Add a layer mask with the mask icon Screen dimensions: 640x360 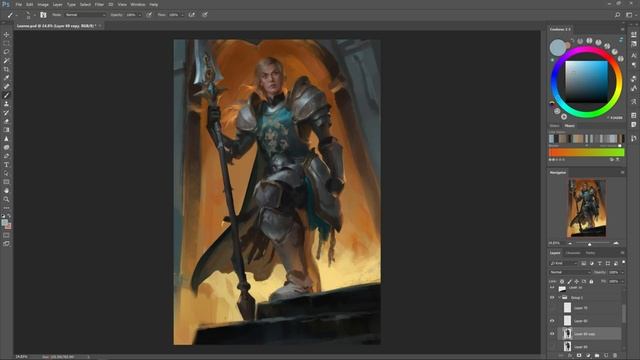(579, 356)
